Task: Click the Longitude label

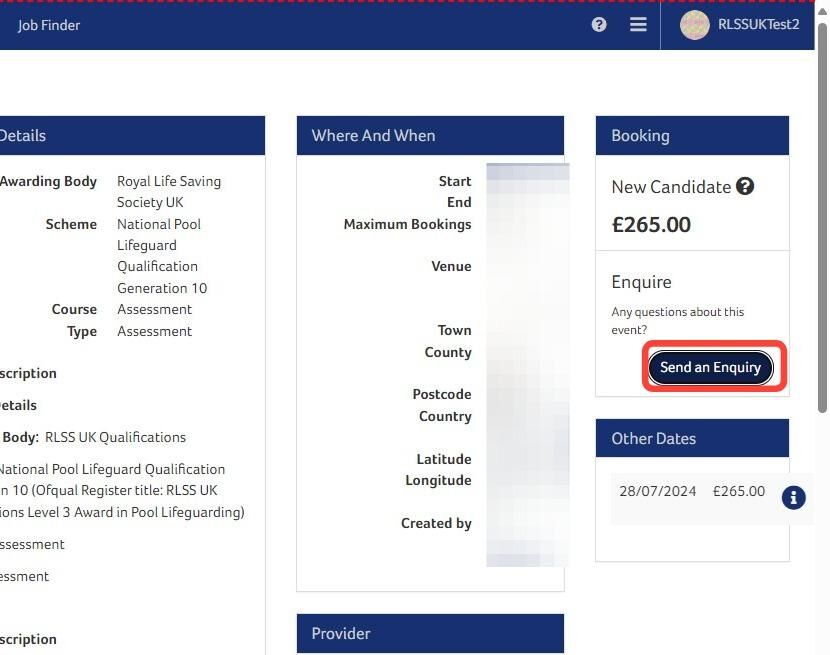Action: click(438, 480)
